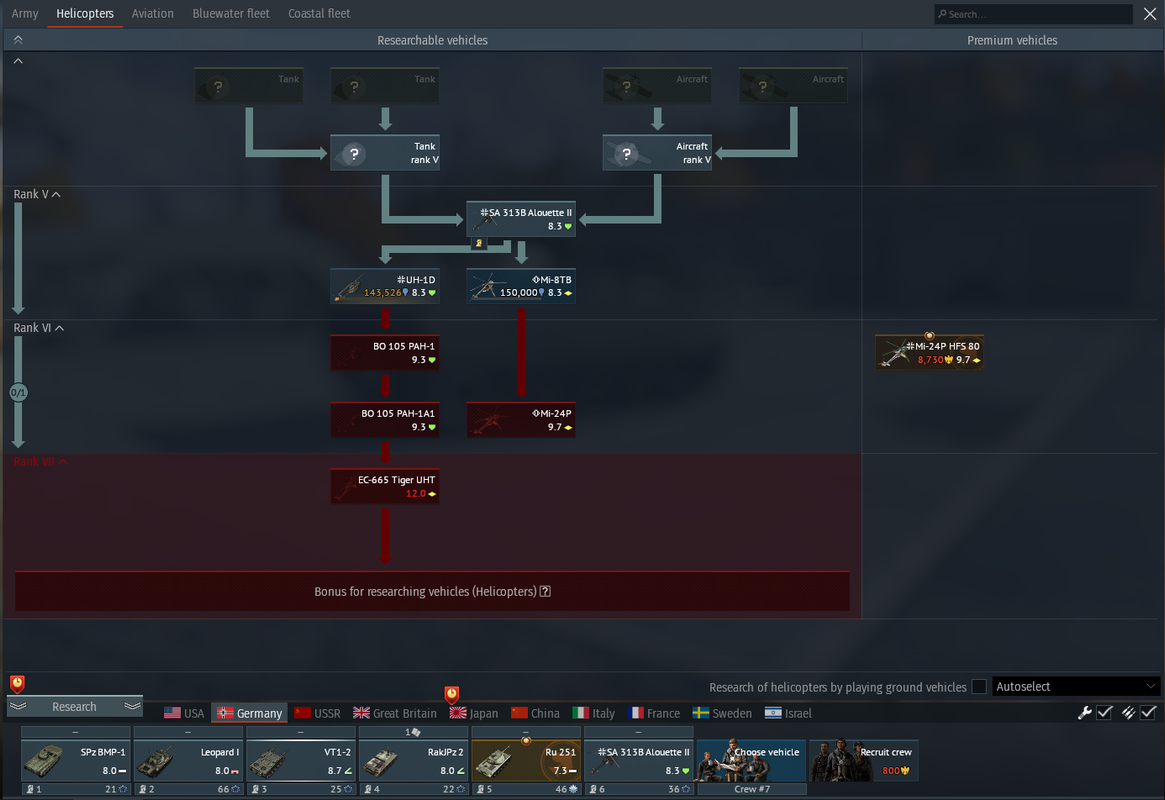Collapse all ranks with double chevron

click(x=18, y=40)
